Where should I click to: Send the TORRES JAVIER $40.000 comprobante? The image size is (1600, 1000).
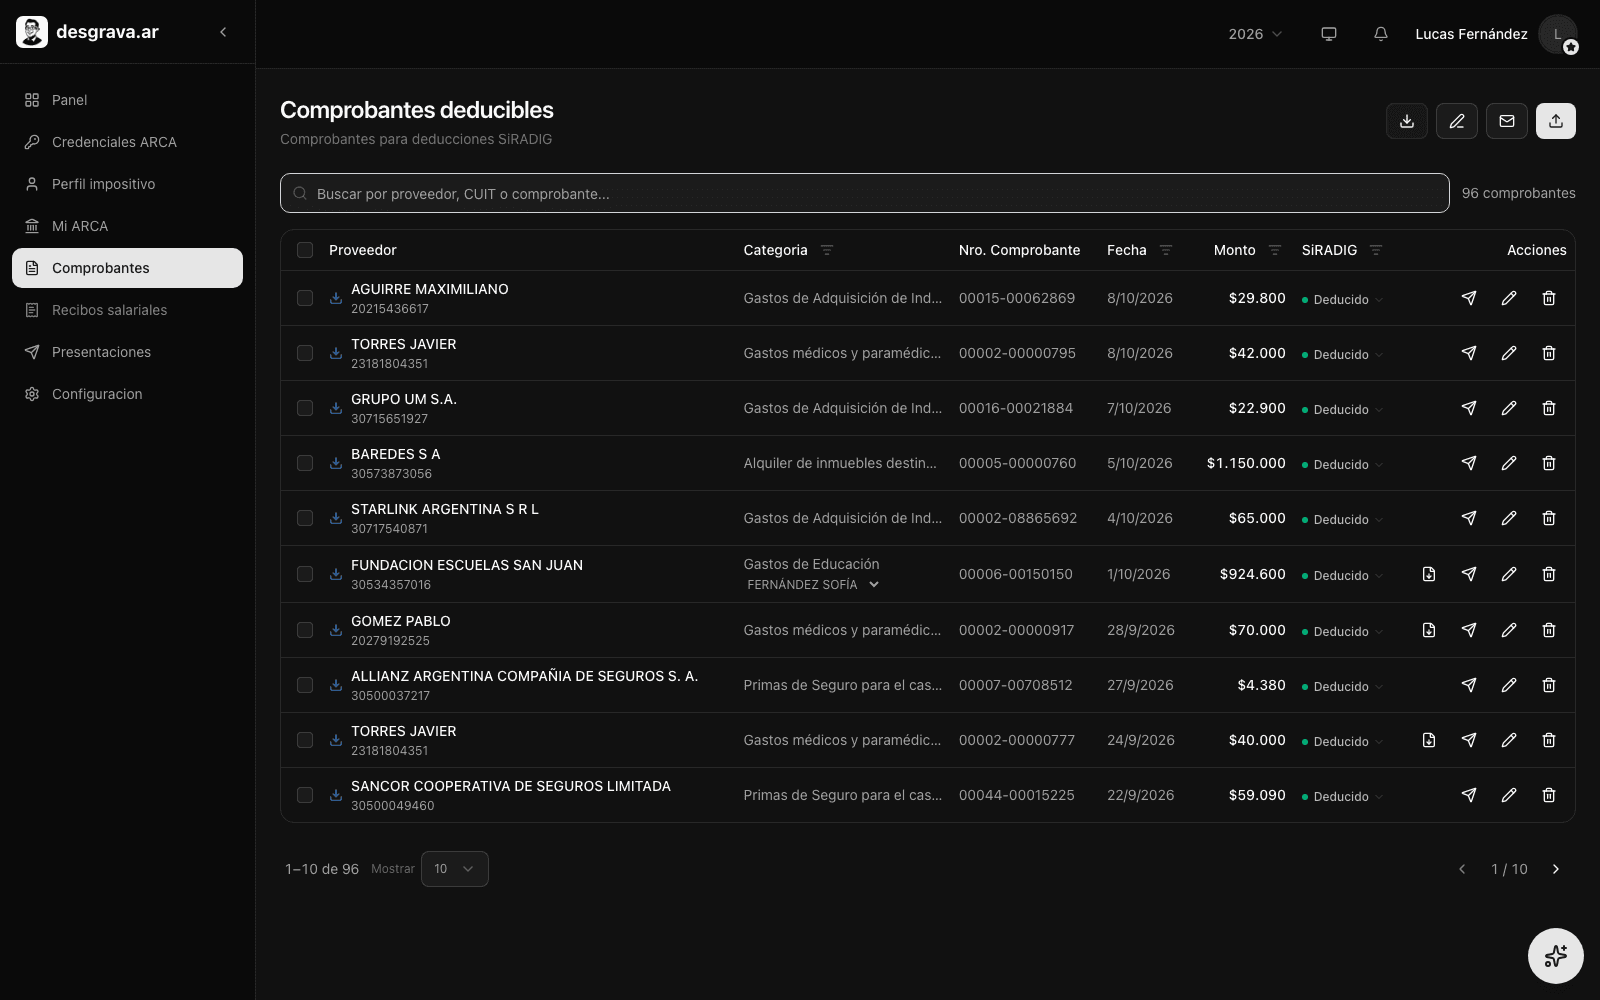tap(1469, 740)
